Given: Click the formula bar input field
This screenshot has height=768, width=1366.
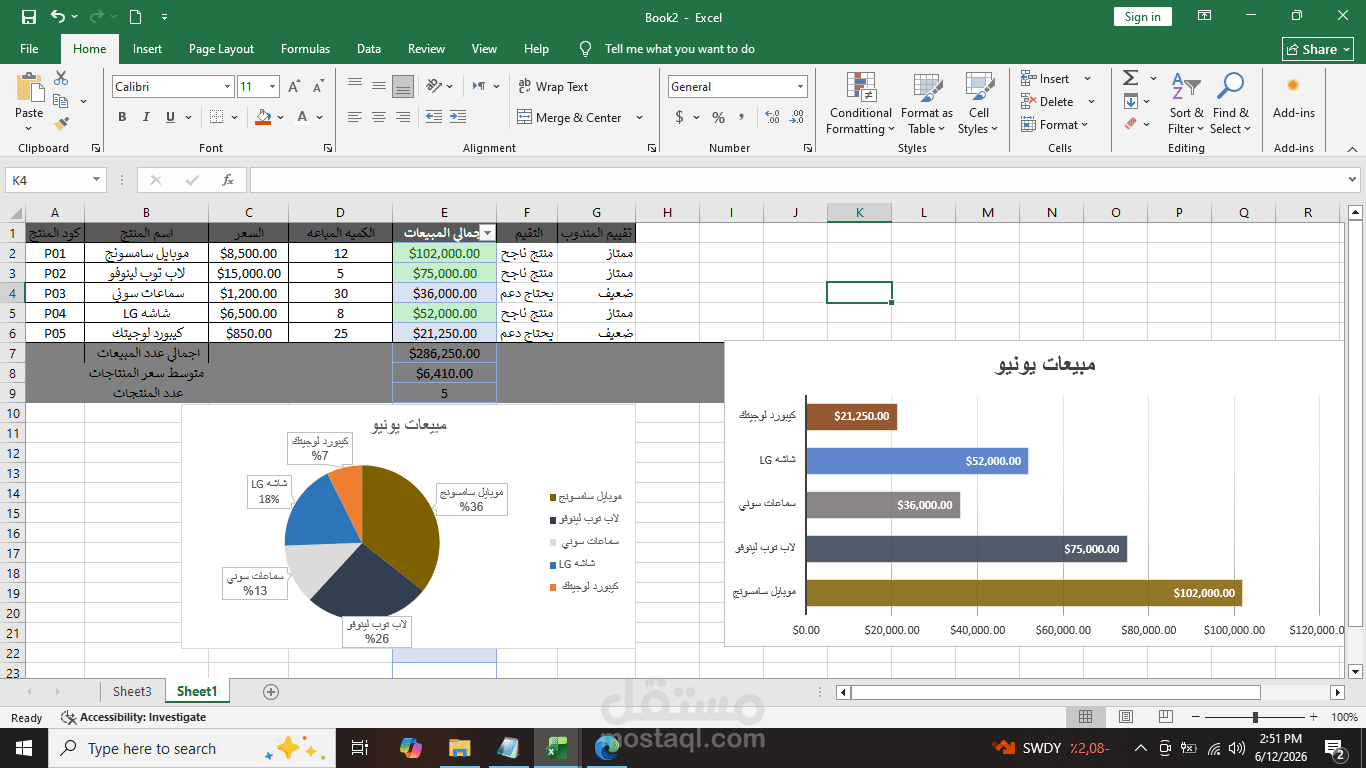Looking at the screenshot, I should [797, 180].
